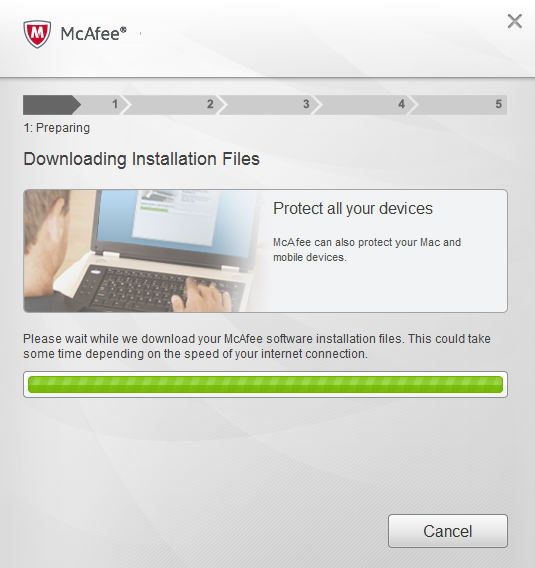This screenshot has height=568, width=535.
Task: Click the Protect all your devices heading
Action: click(x=353, y=209)
